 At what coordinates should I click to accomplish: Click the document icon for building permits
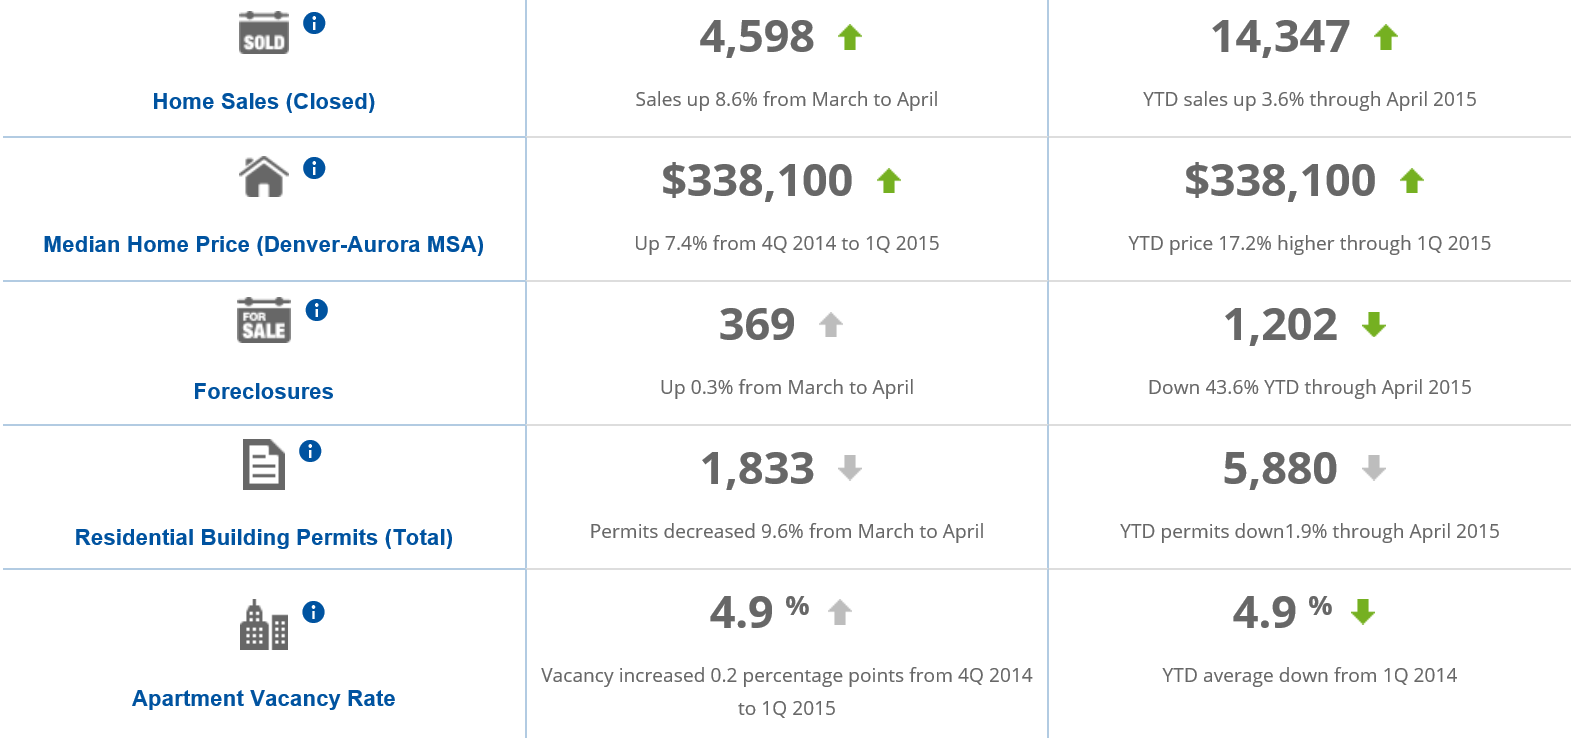tap(264, 465)
